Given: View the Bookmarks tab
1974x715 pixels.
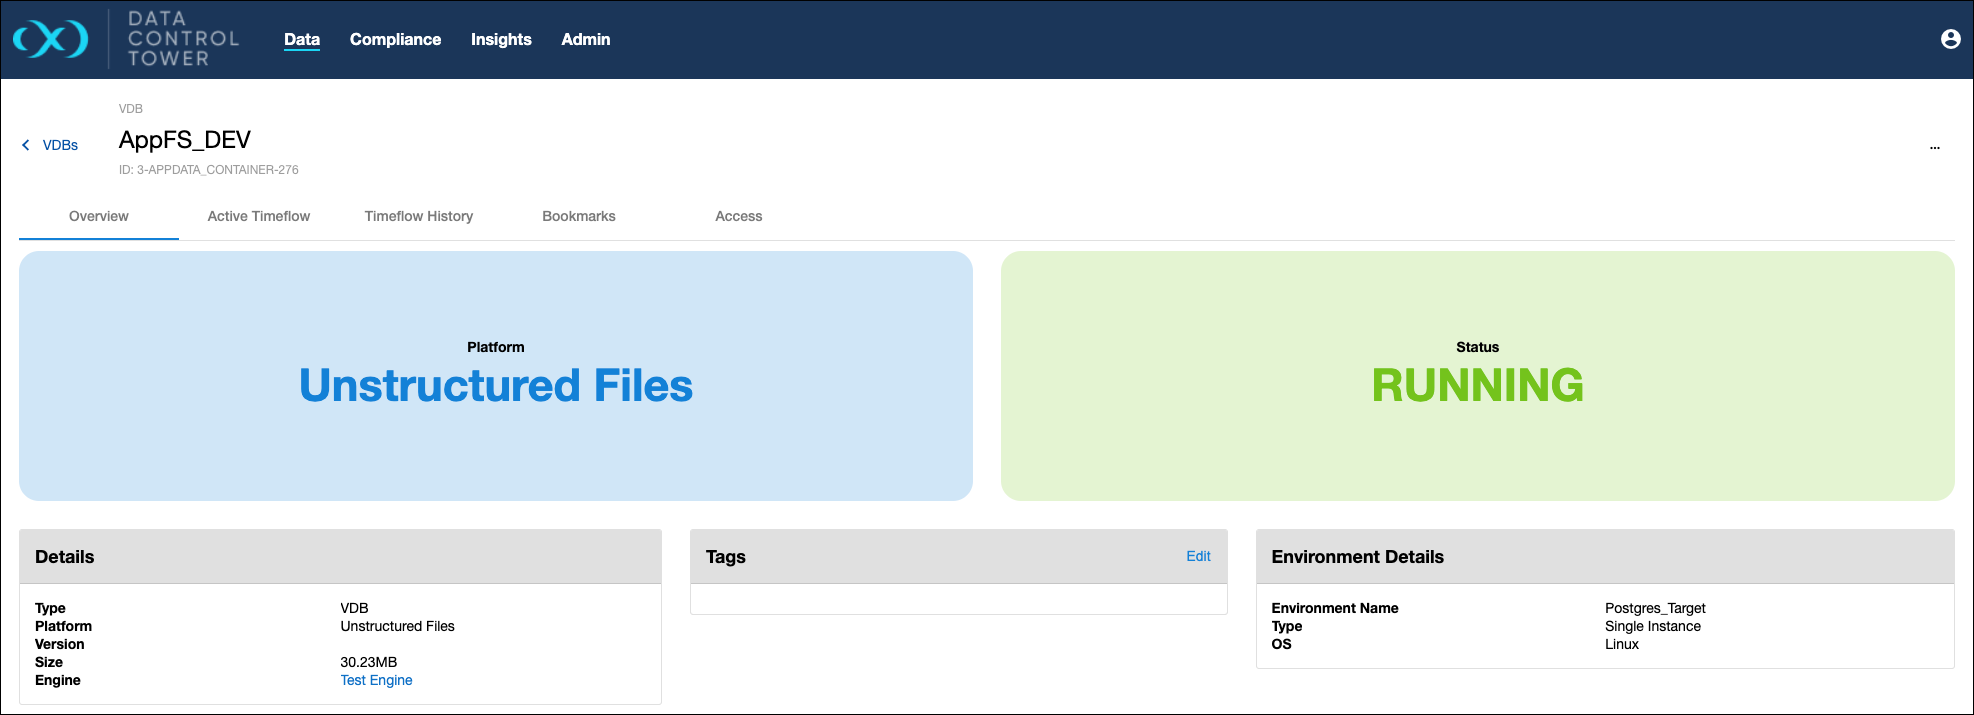Looking at the screenshot, I should 578,216.
